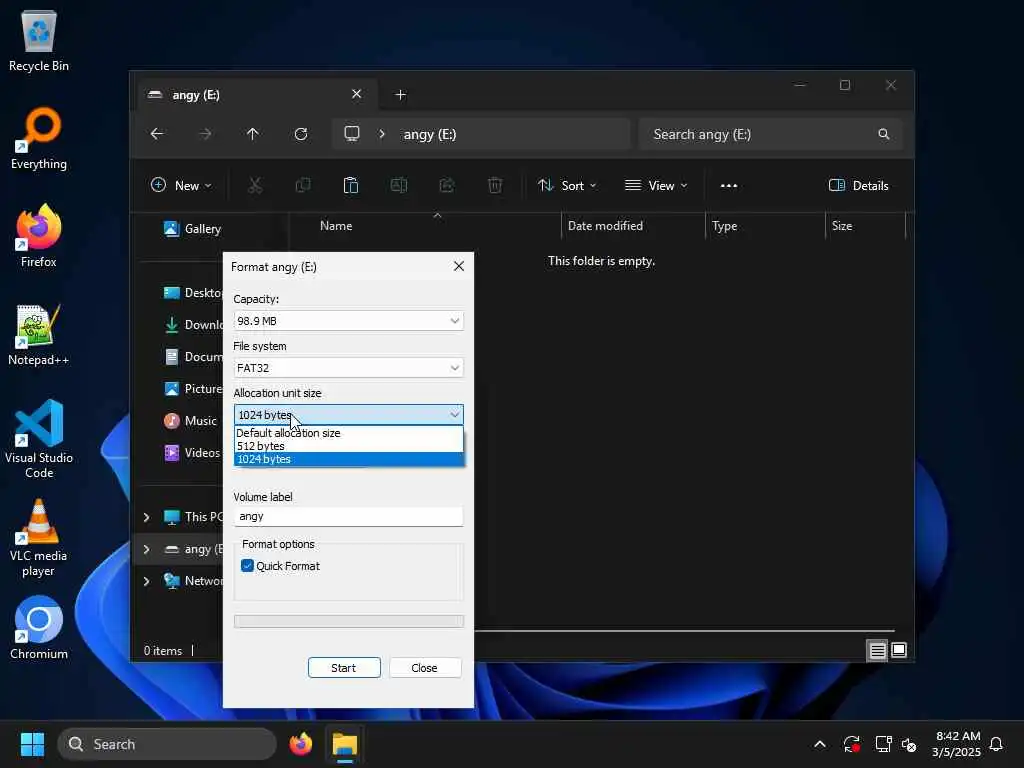1024x768 pixels.
Task: Expand the Network tree node
Action: [146, 581]
